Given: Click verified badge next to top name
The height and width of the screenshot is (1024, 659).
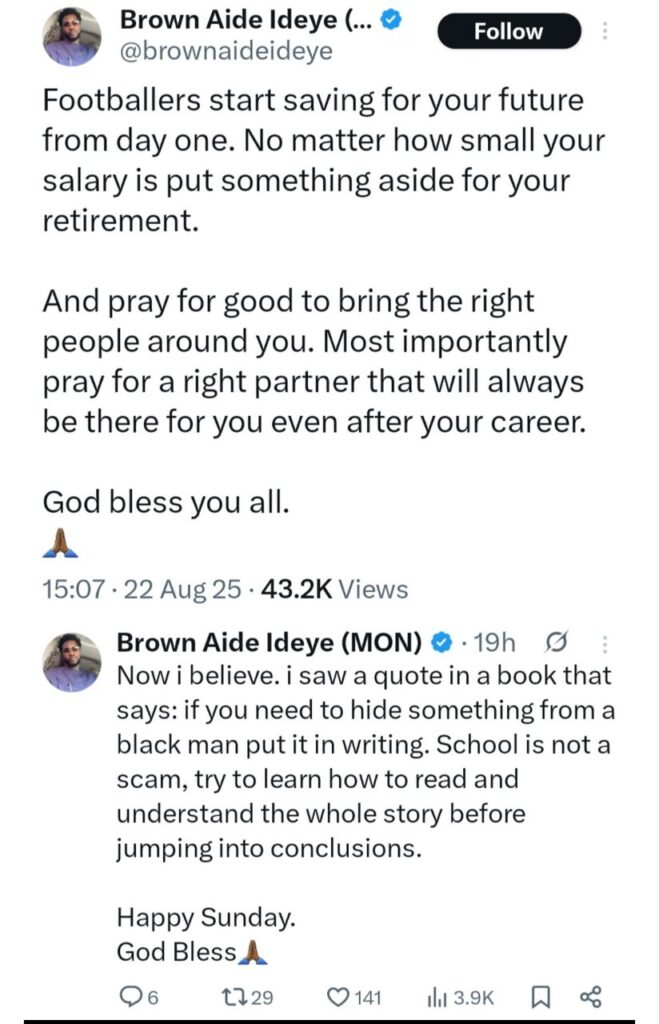Looking at the screenshot, I should click(391, 20).
